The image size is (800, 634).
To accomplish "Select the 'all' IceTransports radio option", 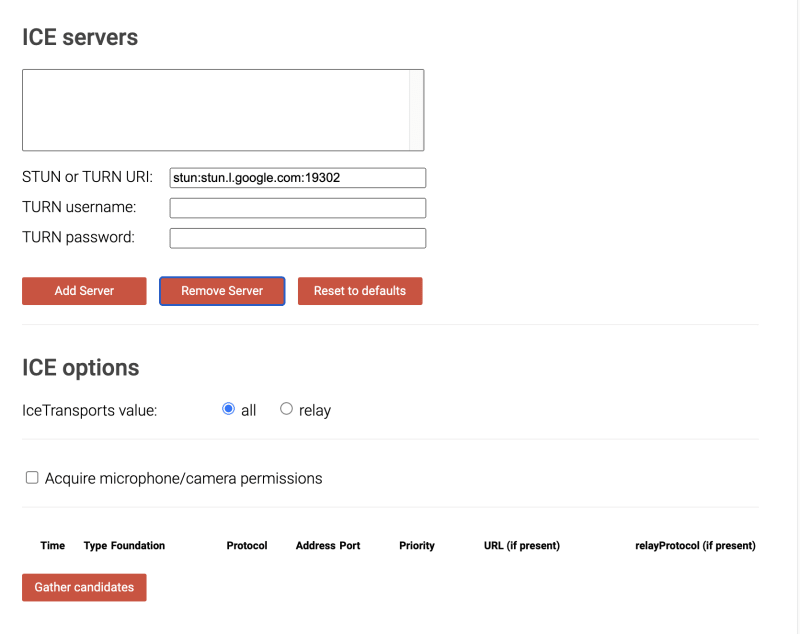I will (x=229, y=409).
